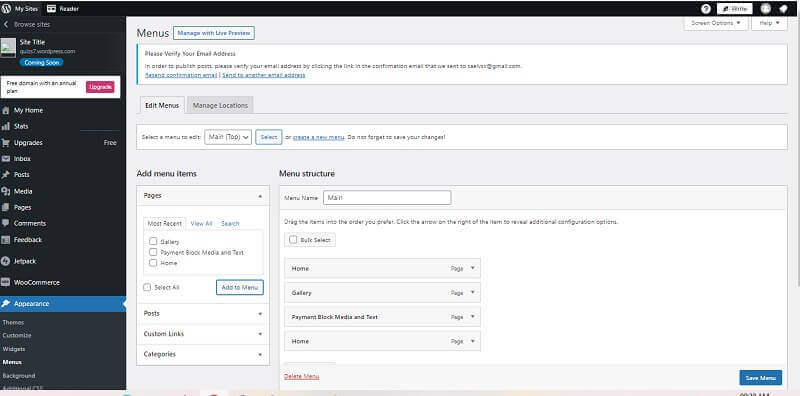Click the create a new menu link

point(318,137)
